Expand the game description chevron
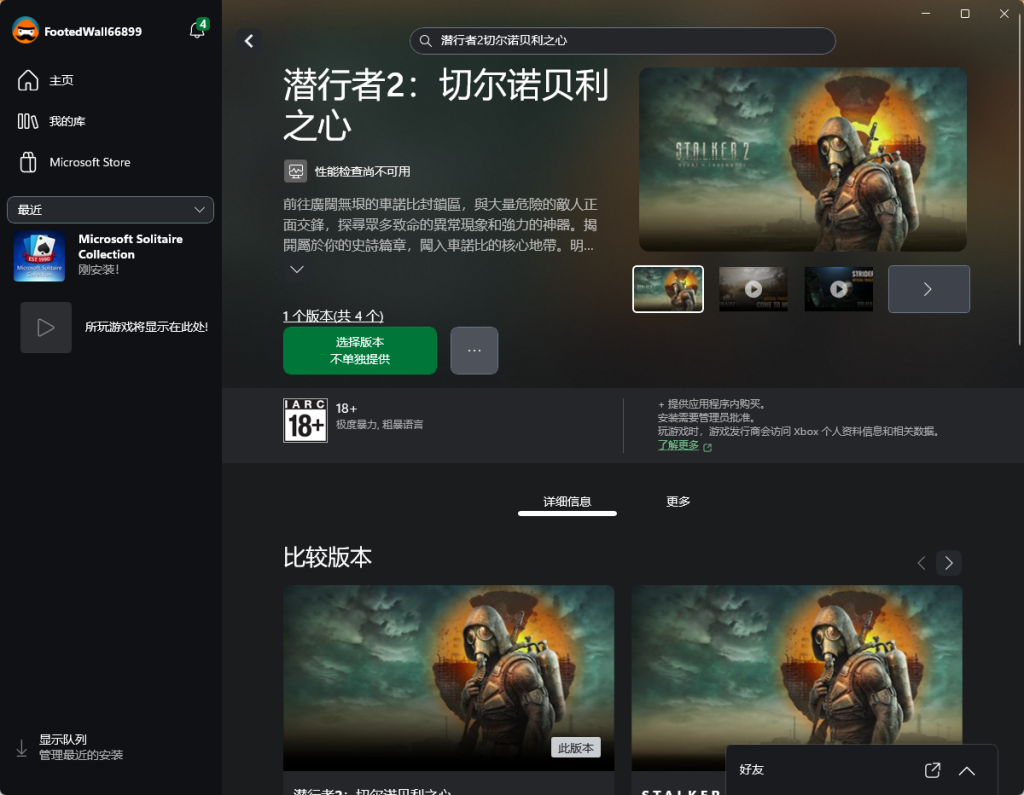Screen dimensions: 1024x795 coord(296,269)
